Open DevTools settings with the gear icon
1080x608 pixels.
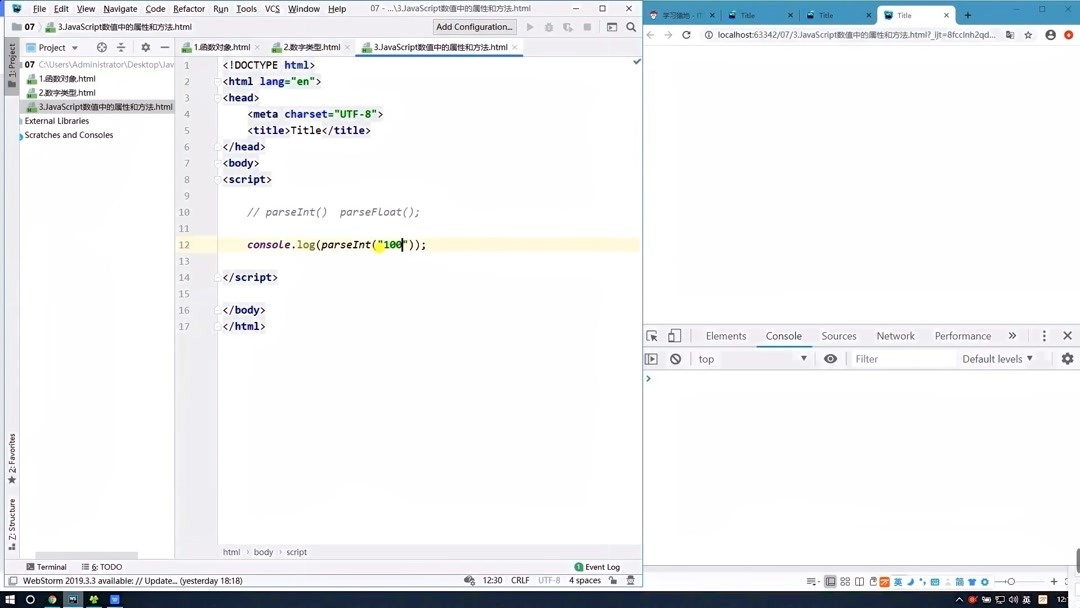point(1068,358)
